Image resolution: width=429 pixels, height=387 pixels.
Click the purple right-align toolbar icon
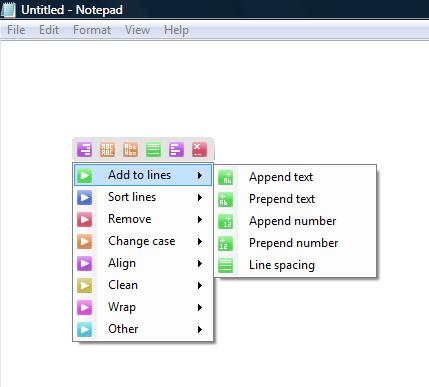coord(84,149)
